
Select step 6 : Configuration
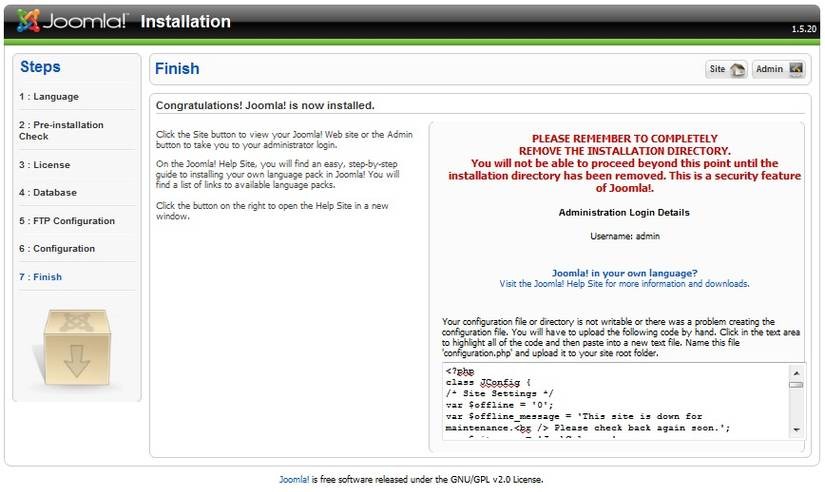tap(57, 248)
